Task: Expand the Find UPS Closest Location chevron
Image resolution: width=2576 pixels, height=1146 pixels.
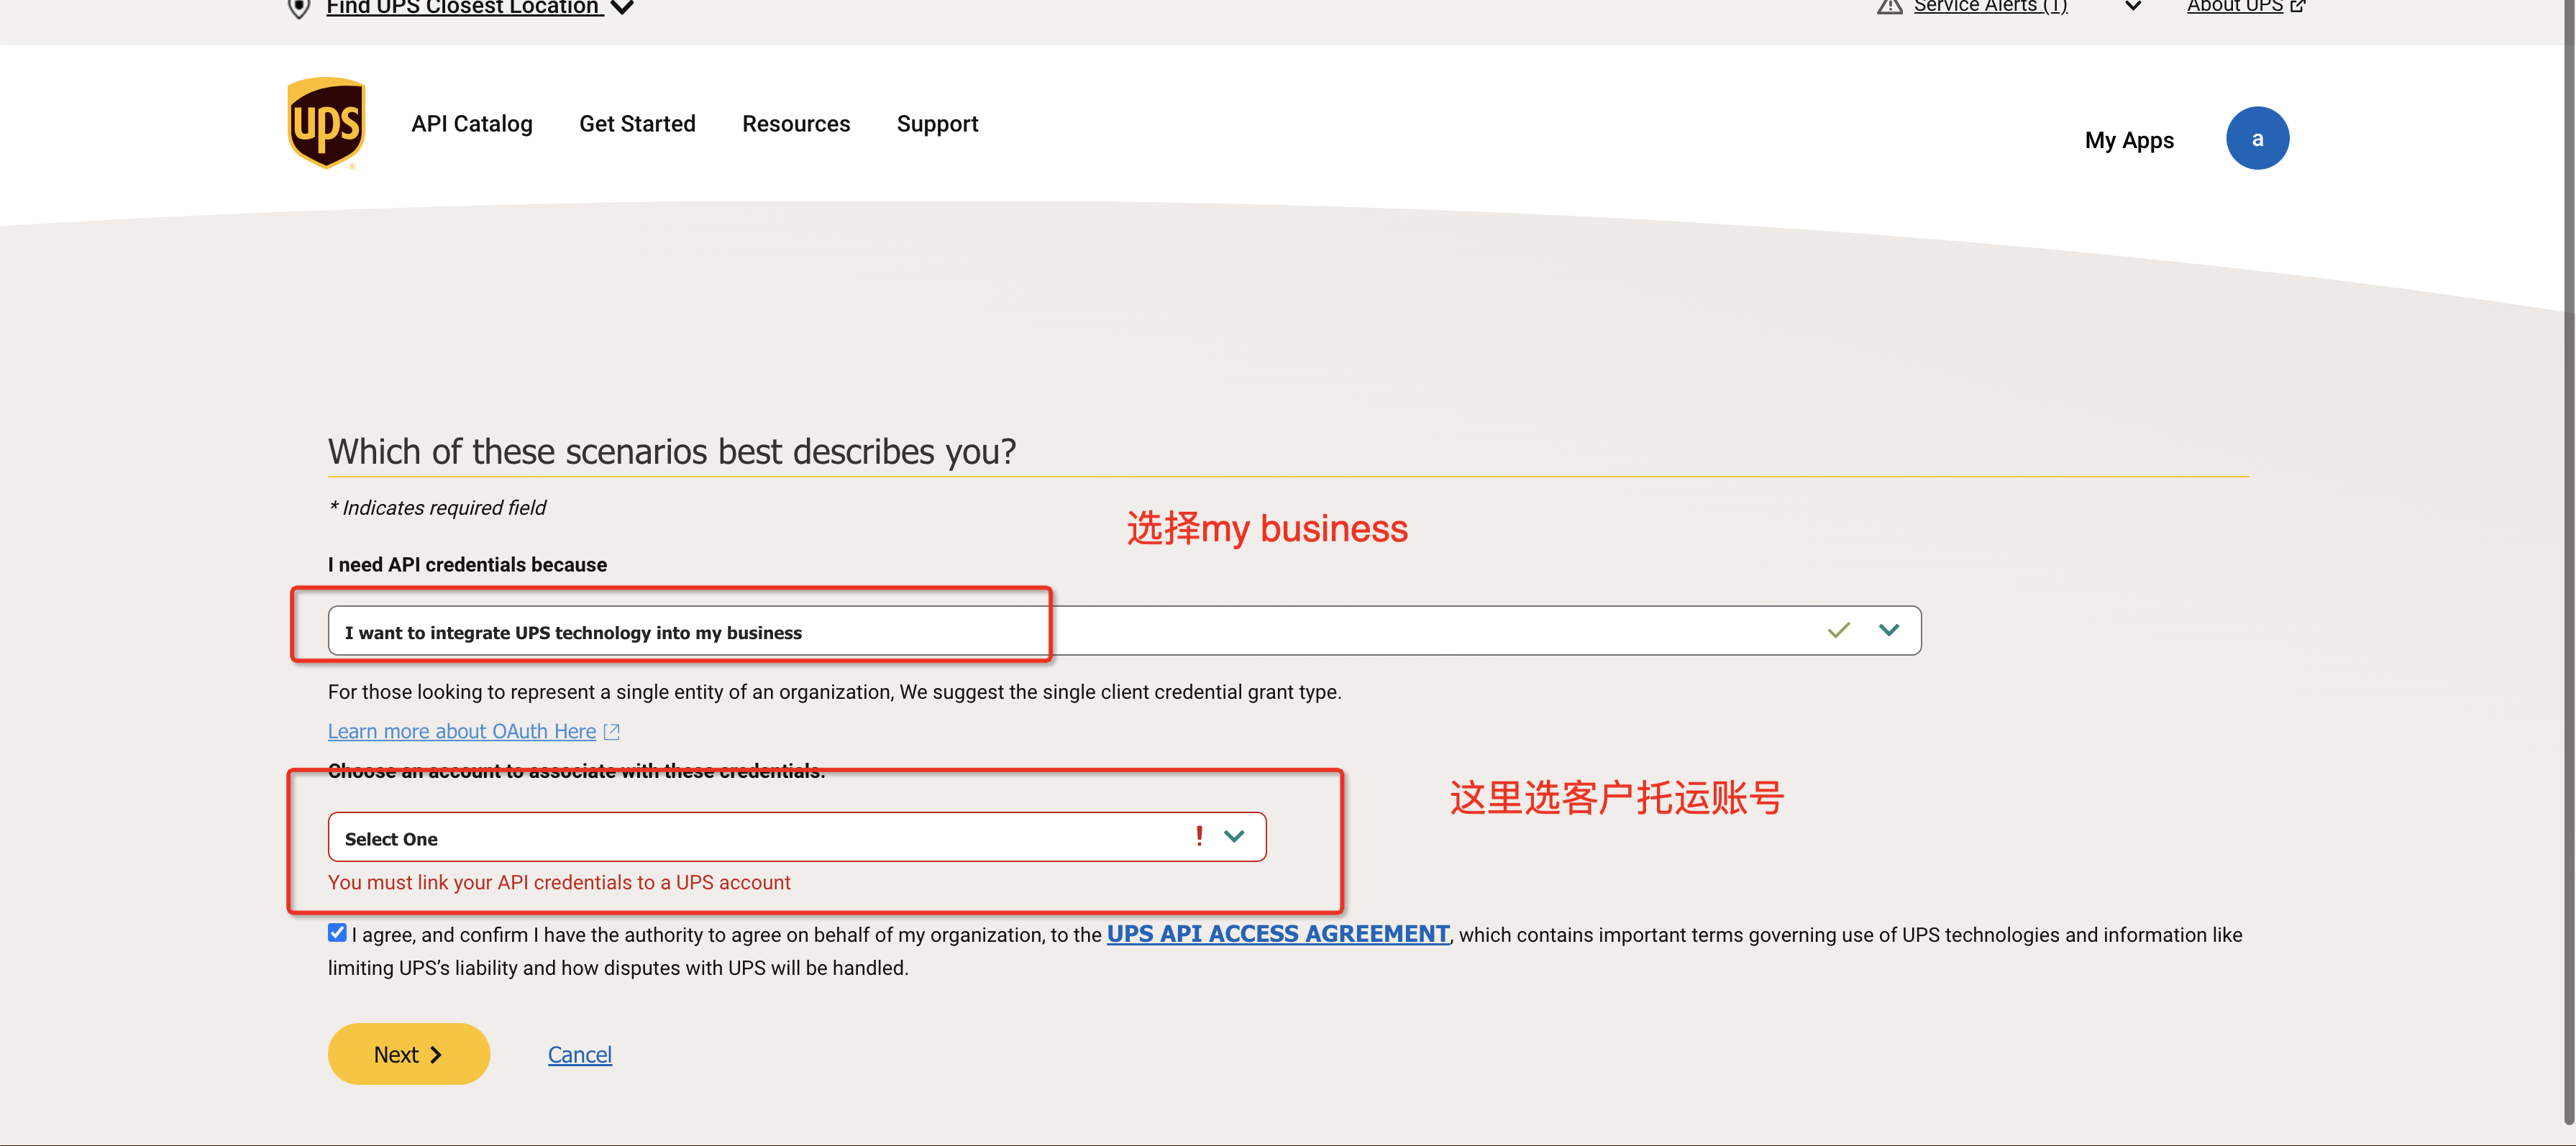Action: [622, 8]
